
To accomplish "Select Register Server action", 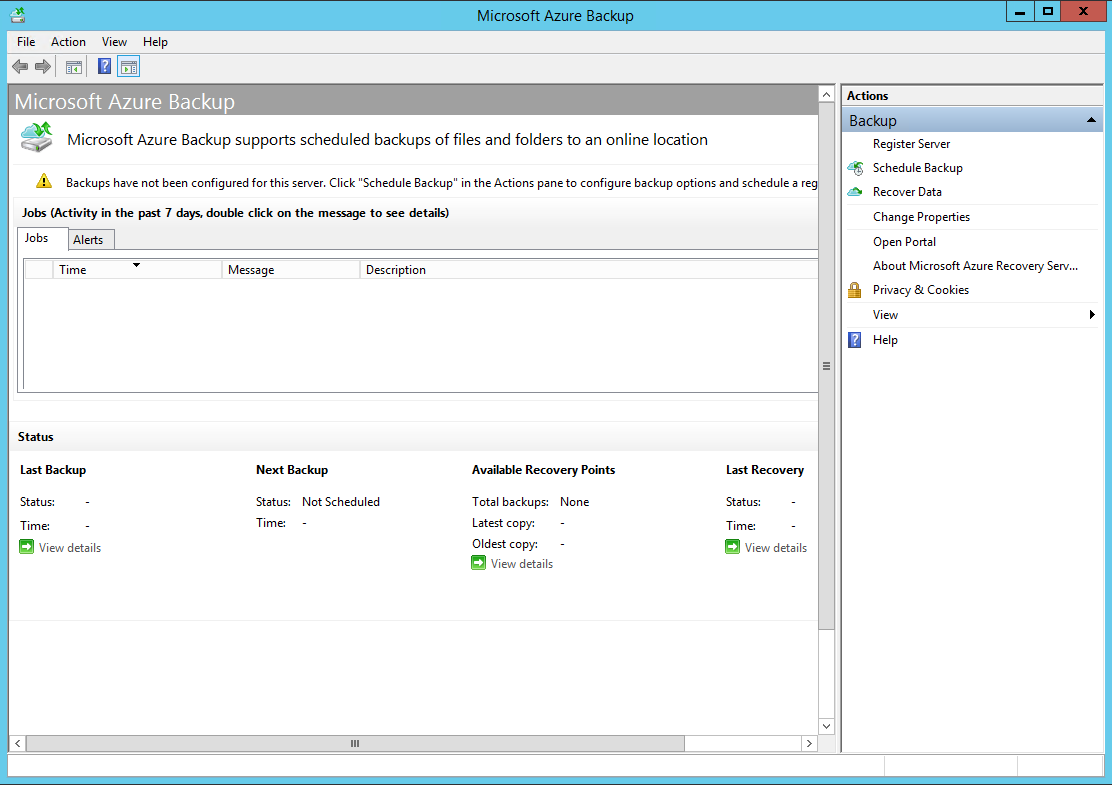I will [x=911, y=144].
